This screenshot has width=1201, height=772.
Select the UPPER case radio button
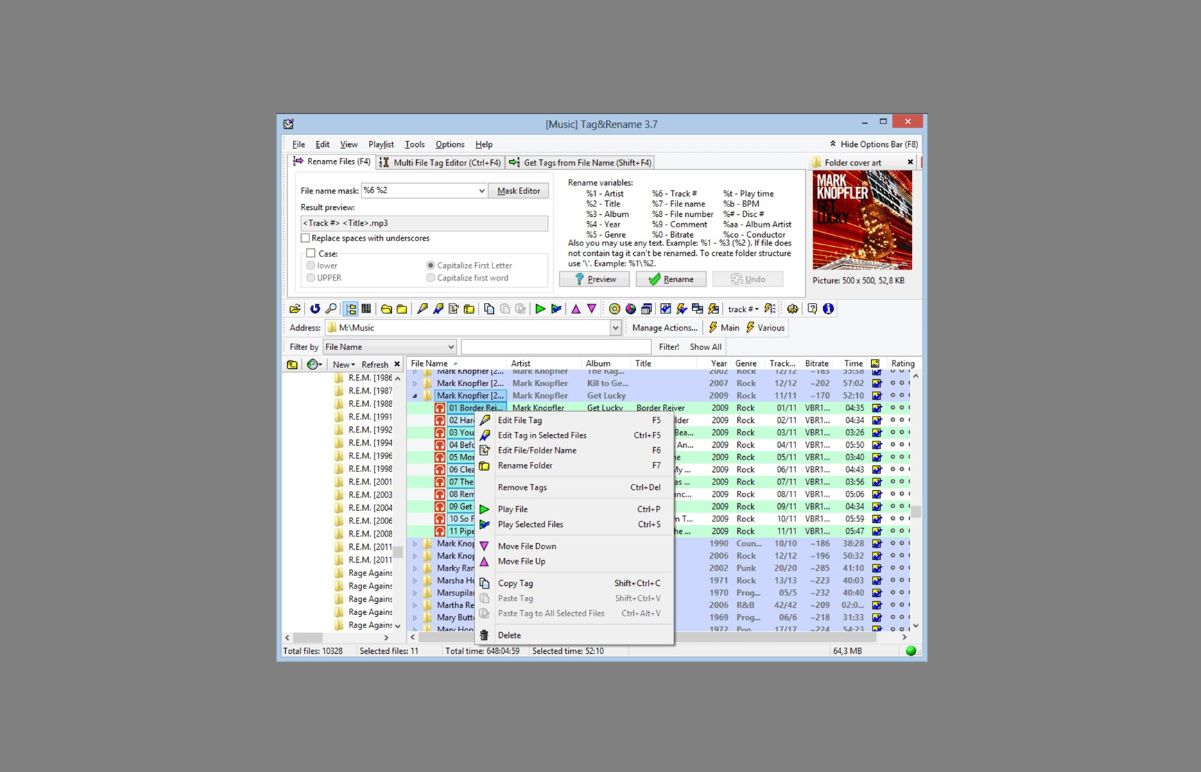coord(311,278)
